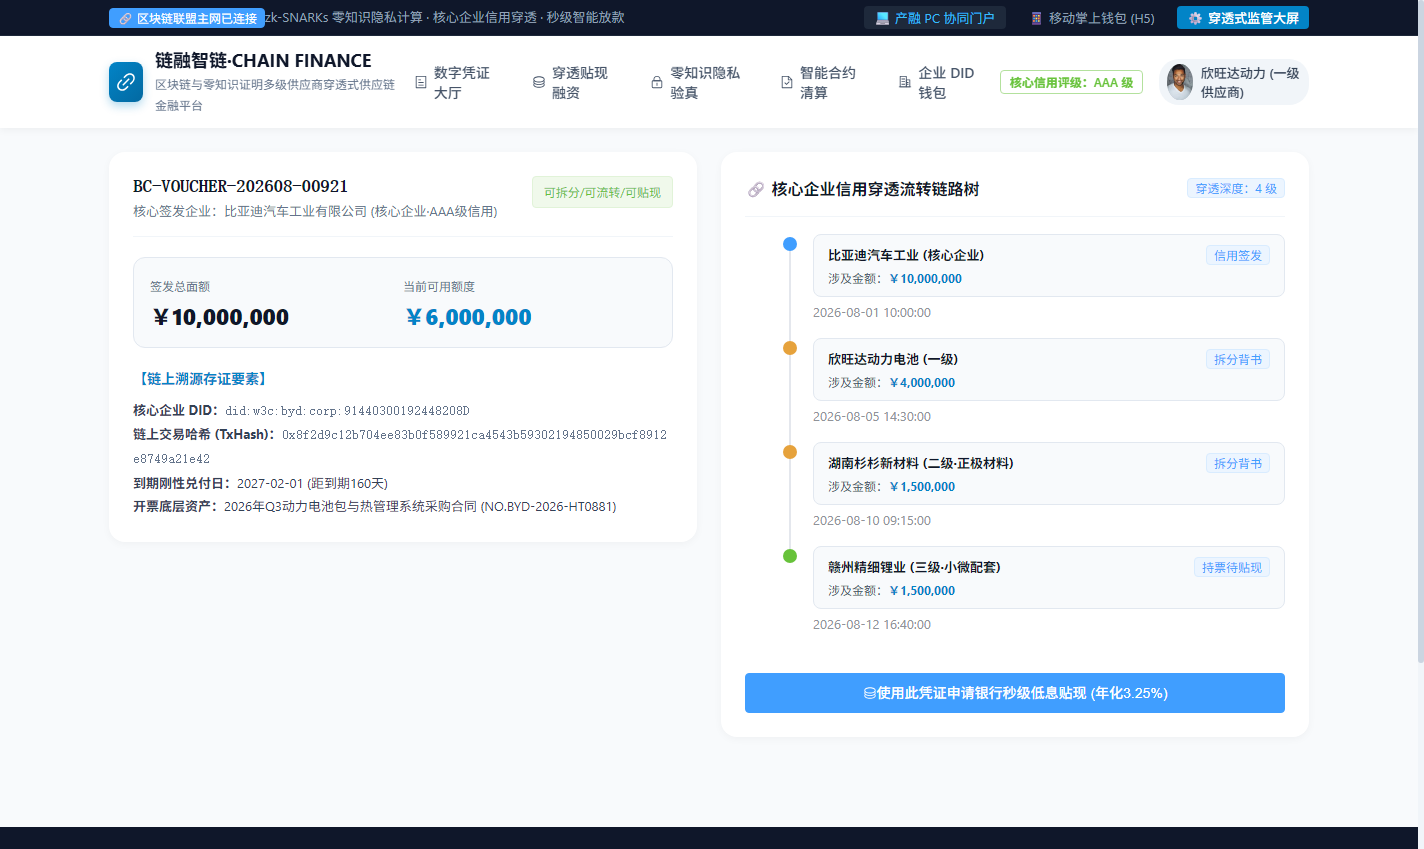Click the 企业 DID 钱包 building icon
Image resolution: width=1424 pixels, height=849 pixels.
point(905,83)
